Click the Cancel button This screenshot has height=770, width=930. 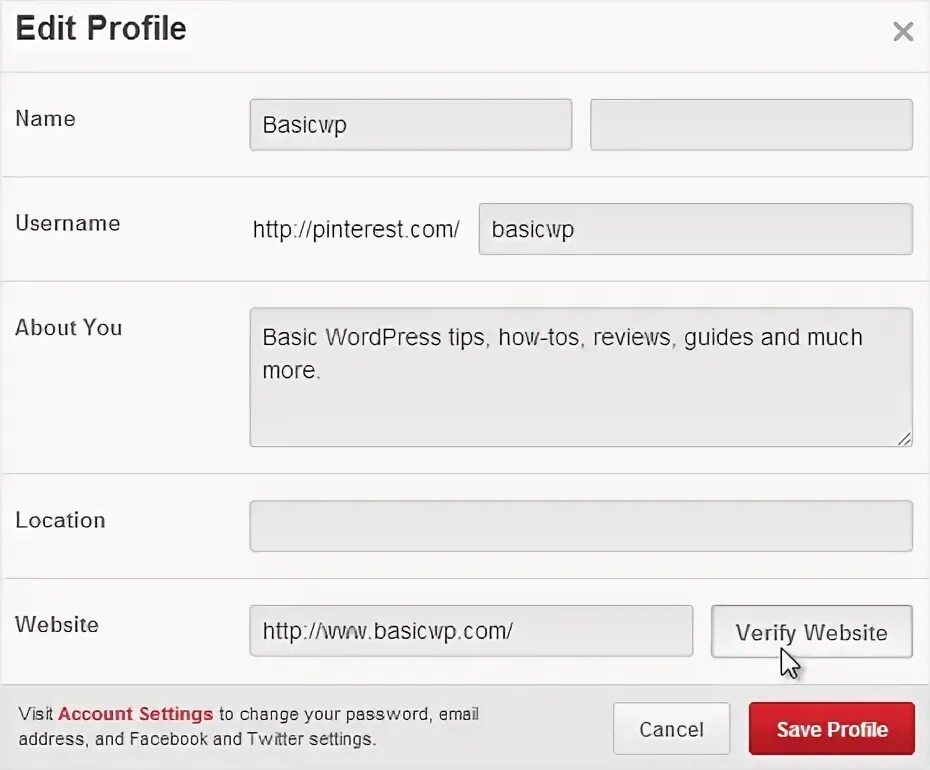[671, 728]
